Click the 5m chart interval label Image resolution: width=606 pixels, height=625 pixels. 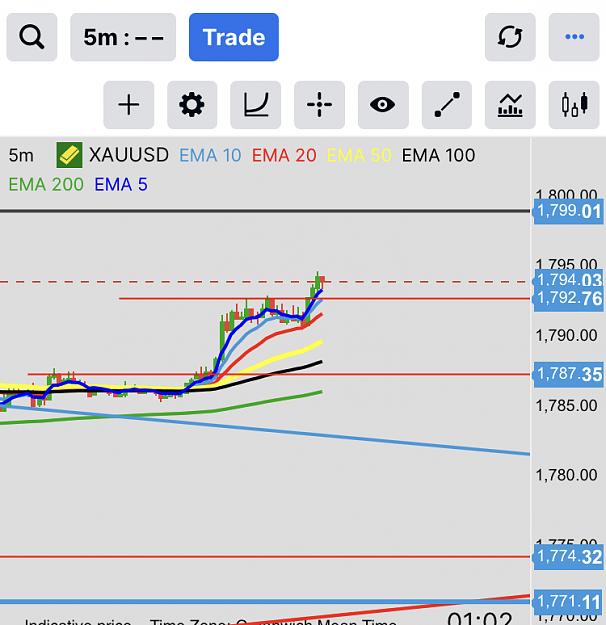coord(21,155)
